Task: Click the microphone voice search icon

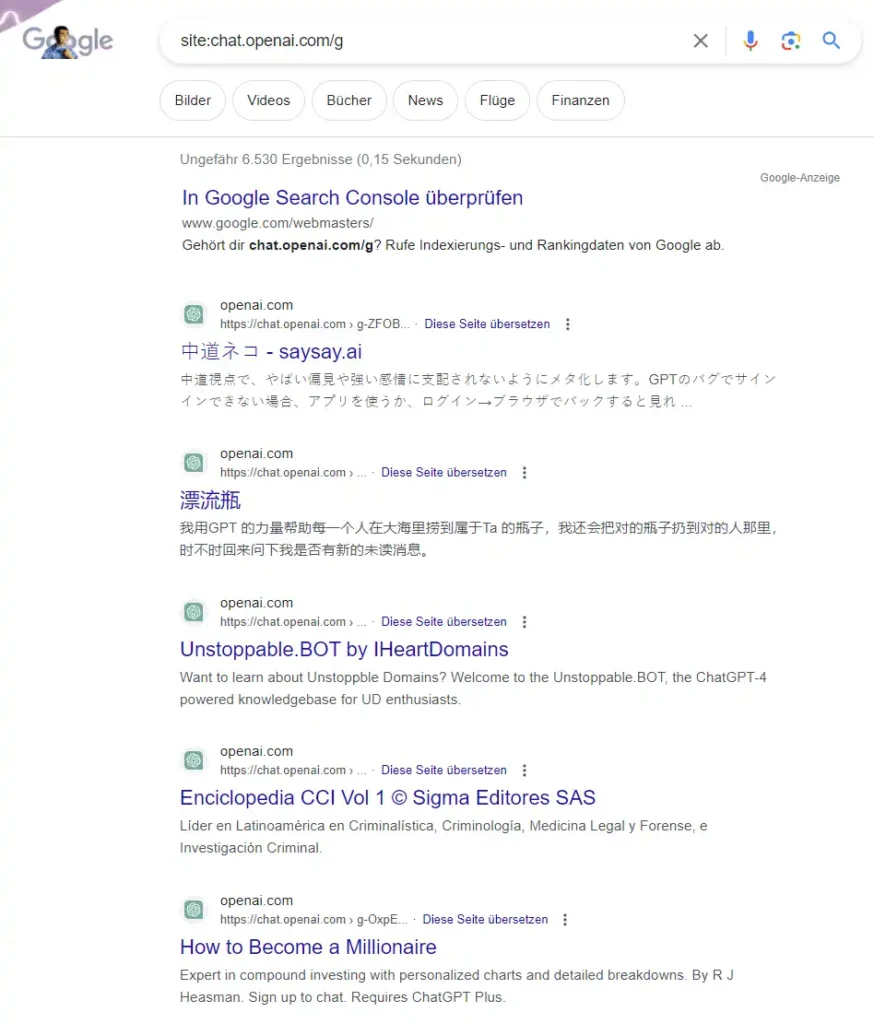Action: [x=750, y=41]
